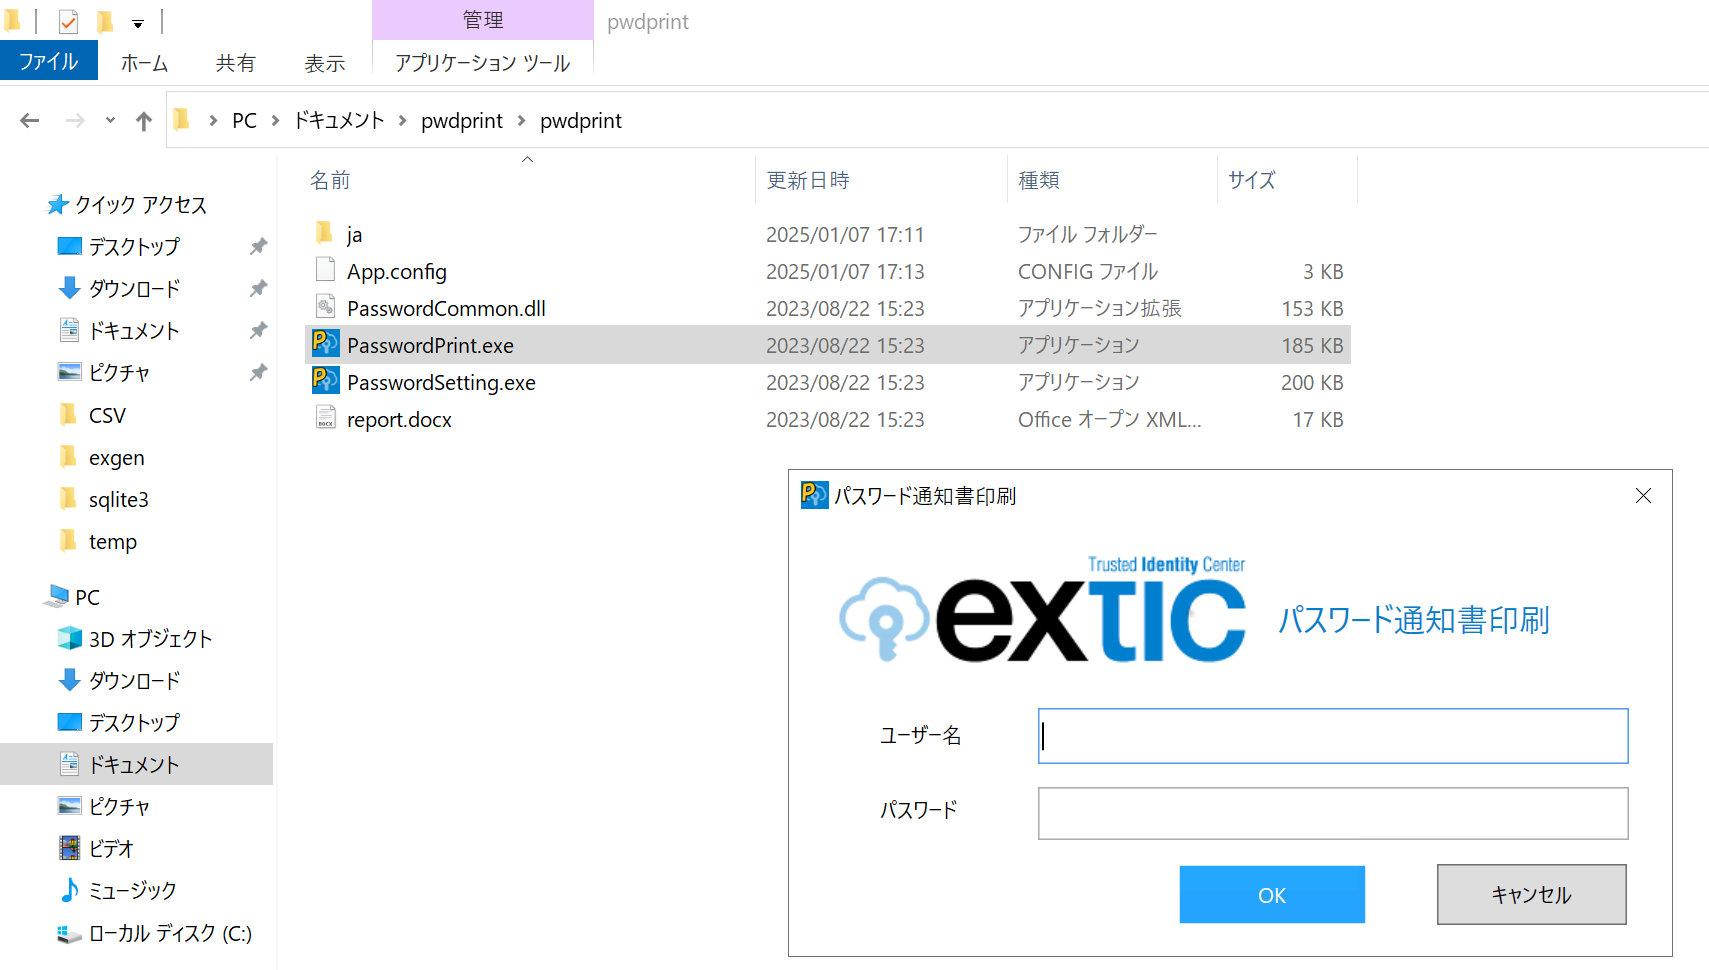The width and height of the screenshot is (1709, 970).
Task: Expand the chevron after PC in address bar
Action: (x=275, y=121)
